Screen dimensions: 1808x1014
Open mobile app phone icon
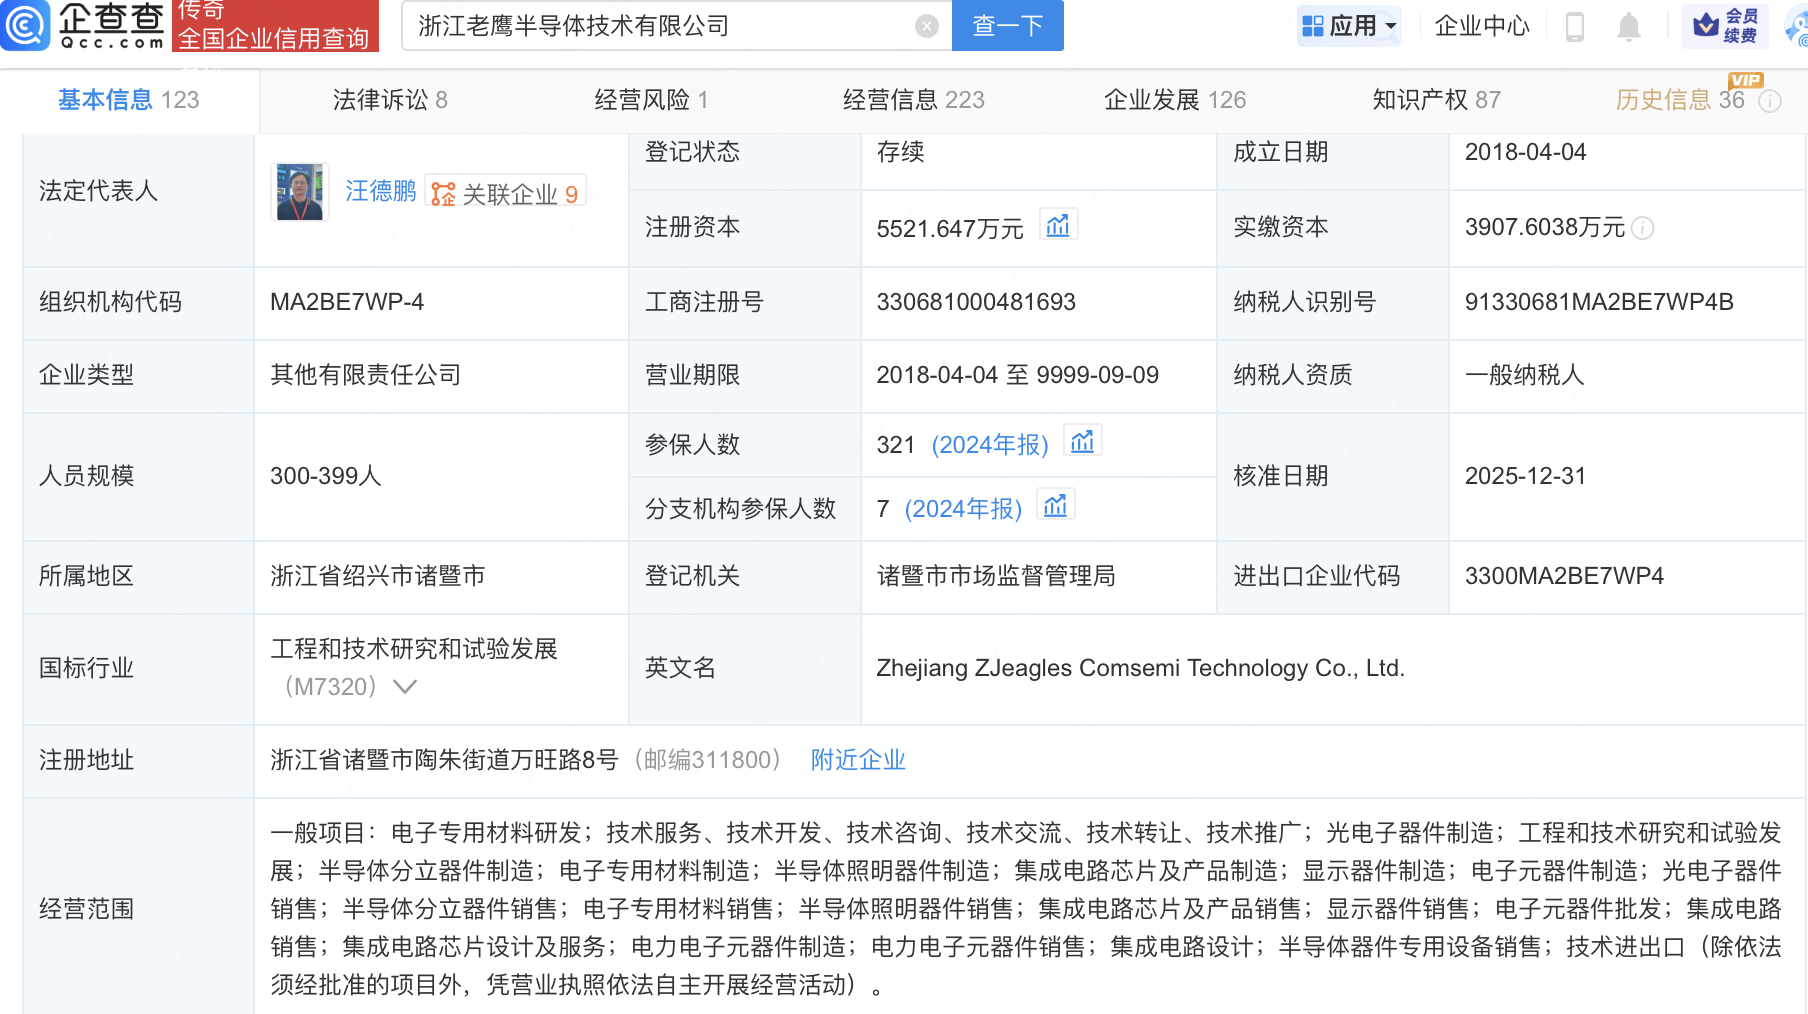(x=1574, y=27)
